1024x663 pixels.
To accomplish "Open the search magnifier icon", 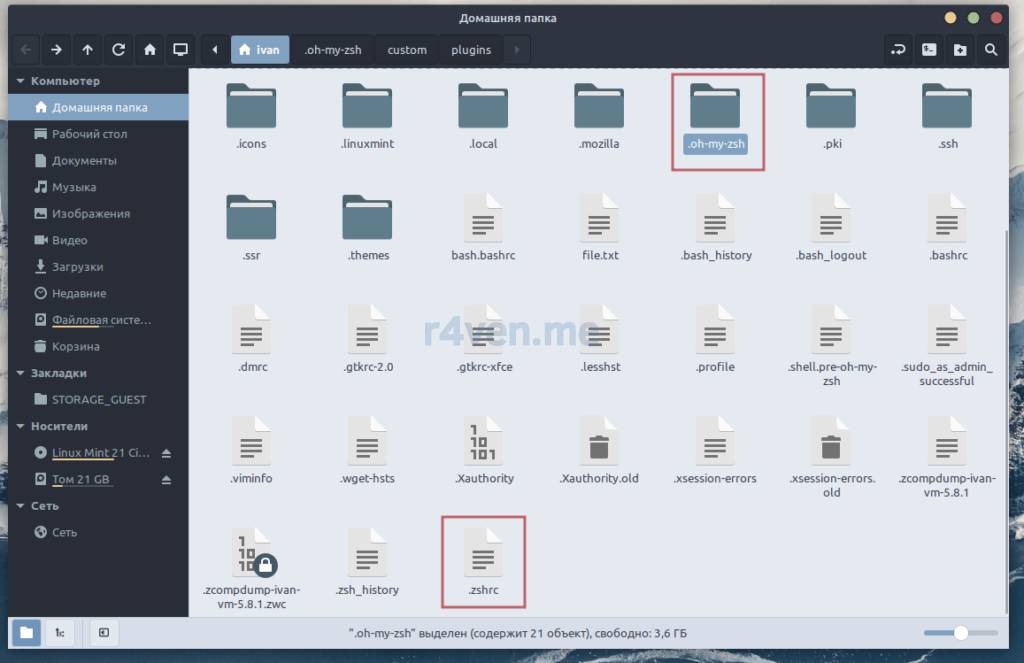I will click(991, 50).
